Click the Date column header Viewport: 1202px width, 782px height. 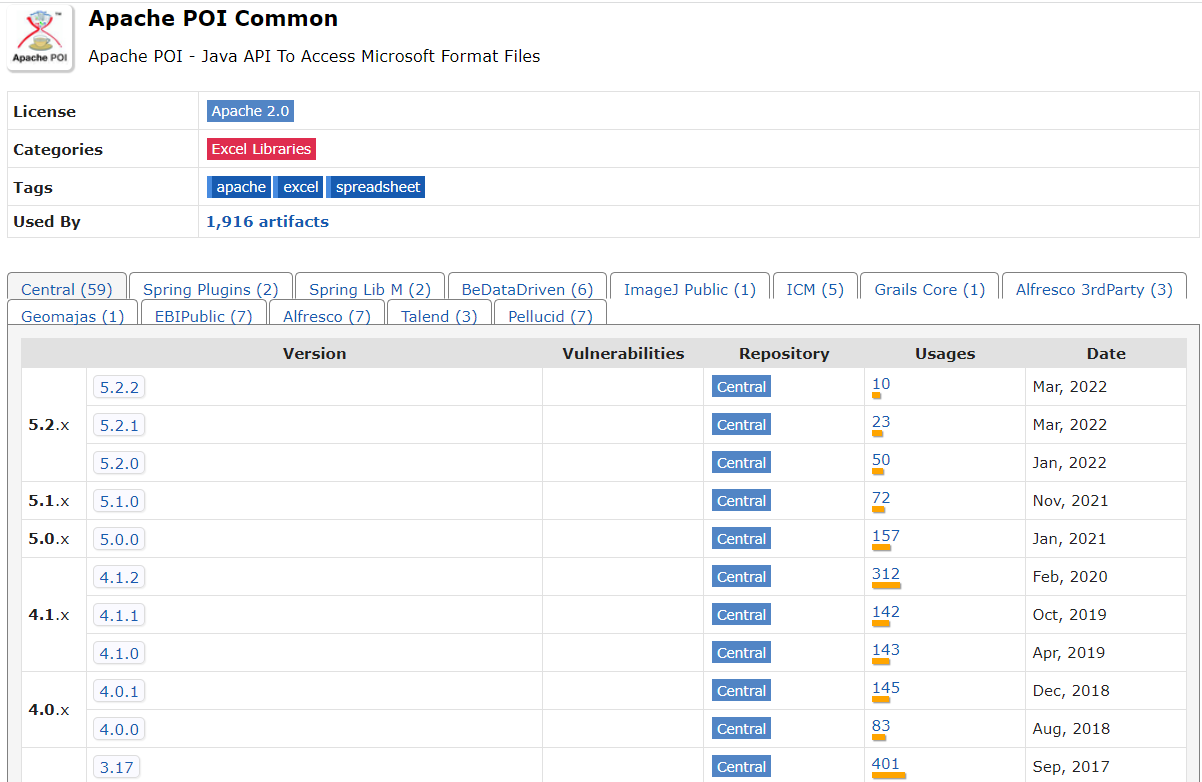[1106, 353]
